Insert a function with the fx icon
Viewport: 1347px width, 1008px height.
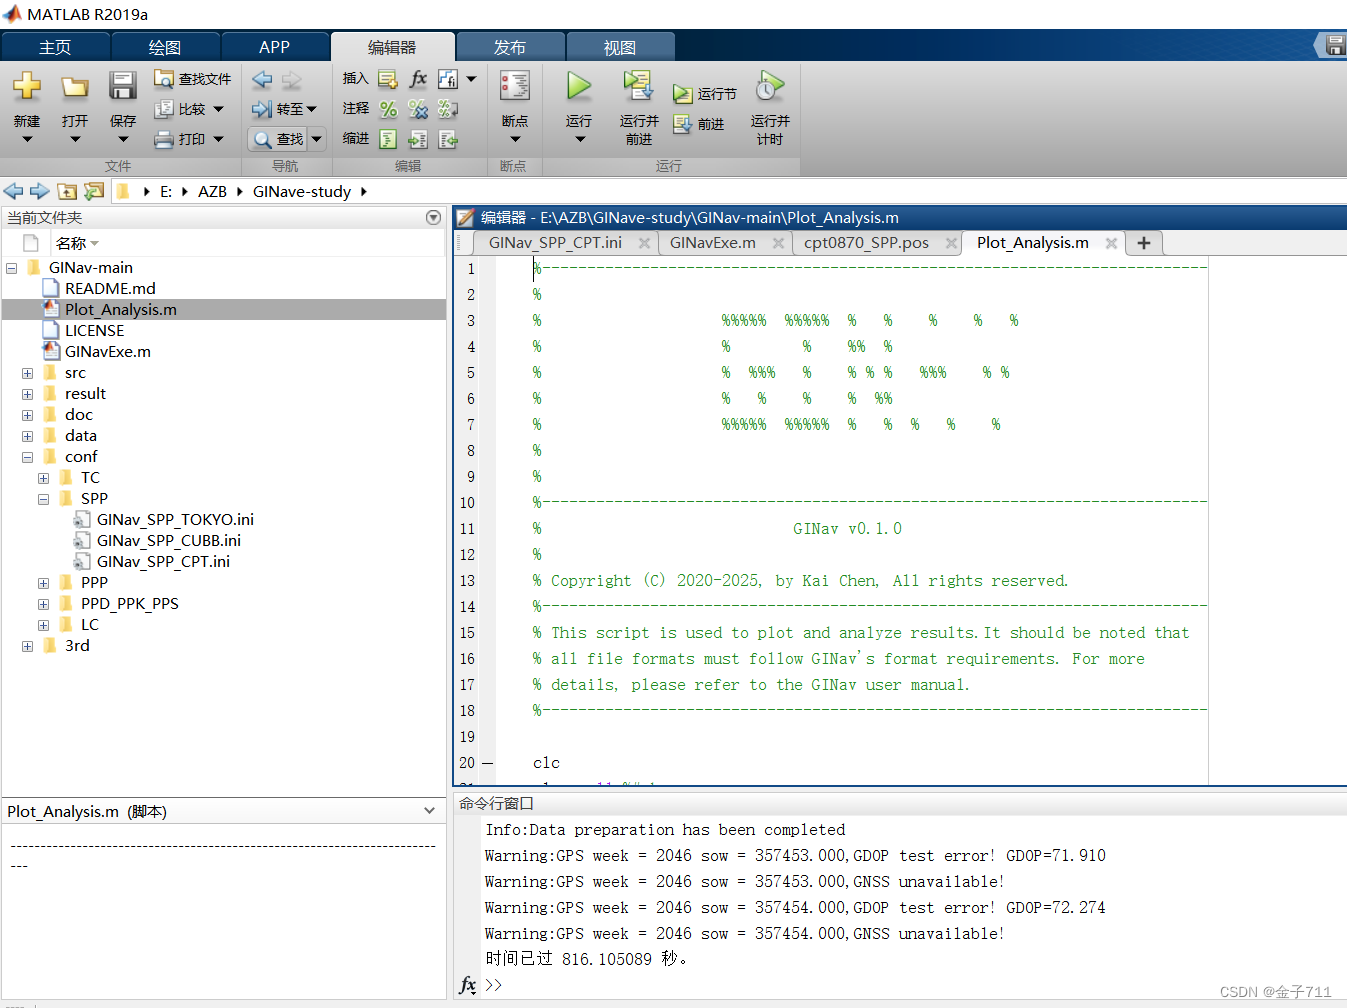tap(418, 79)
